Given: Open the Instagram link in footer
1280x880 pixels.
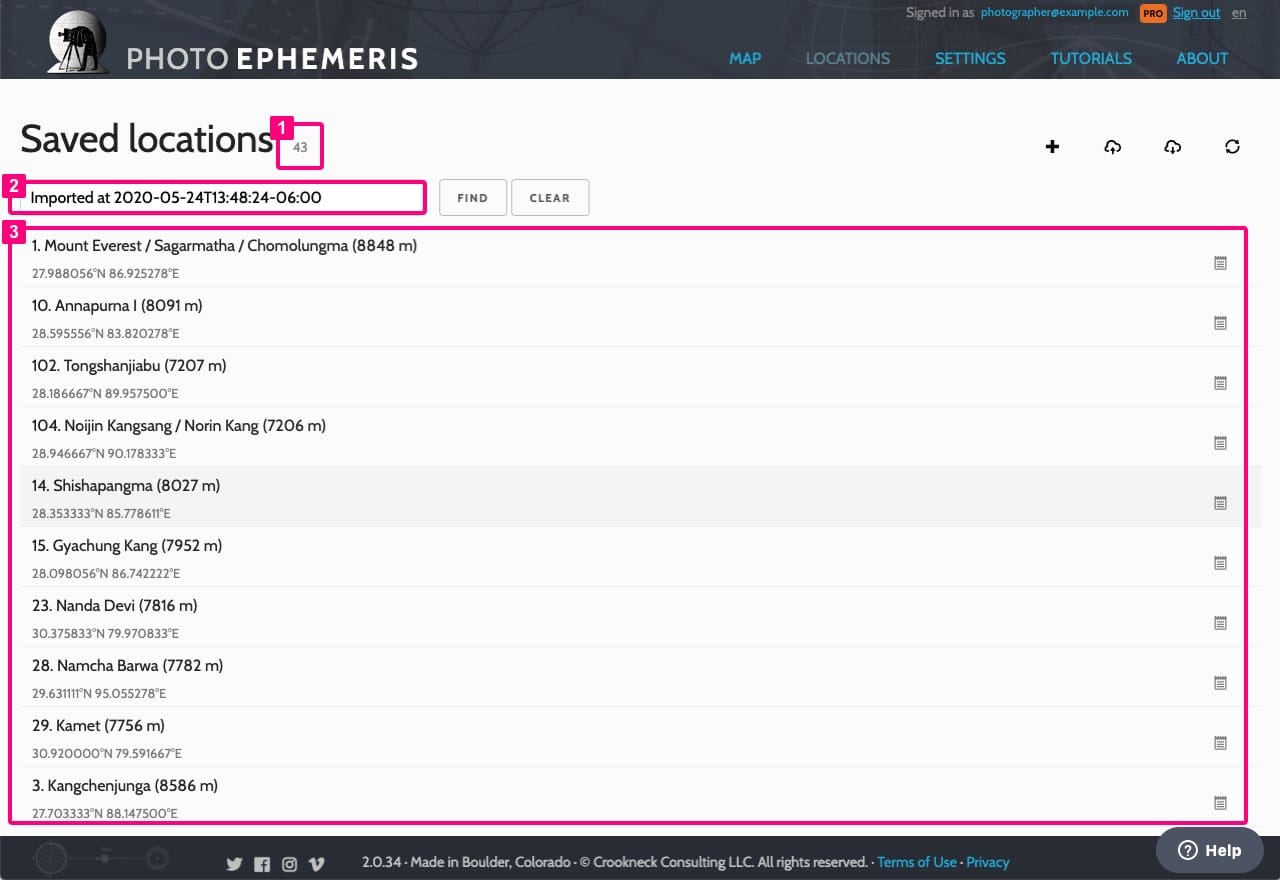Looking at the screenshot, I should click(289, 864).
